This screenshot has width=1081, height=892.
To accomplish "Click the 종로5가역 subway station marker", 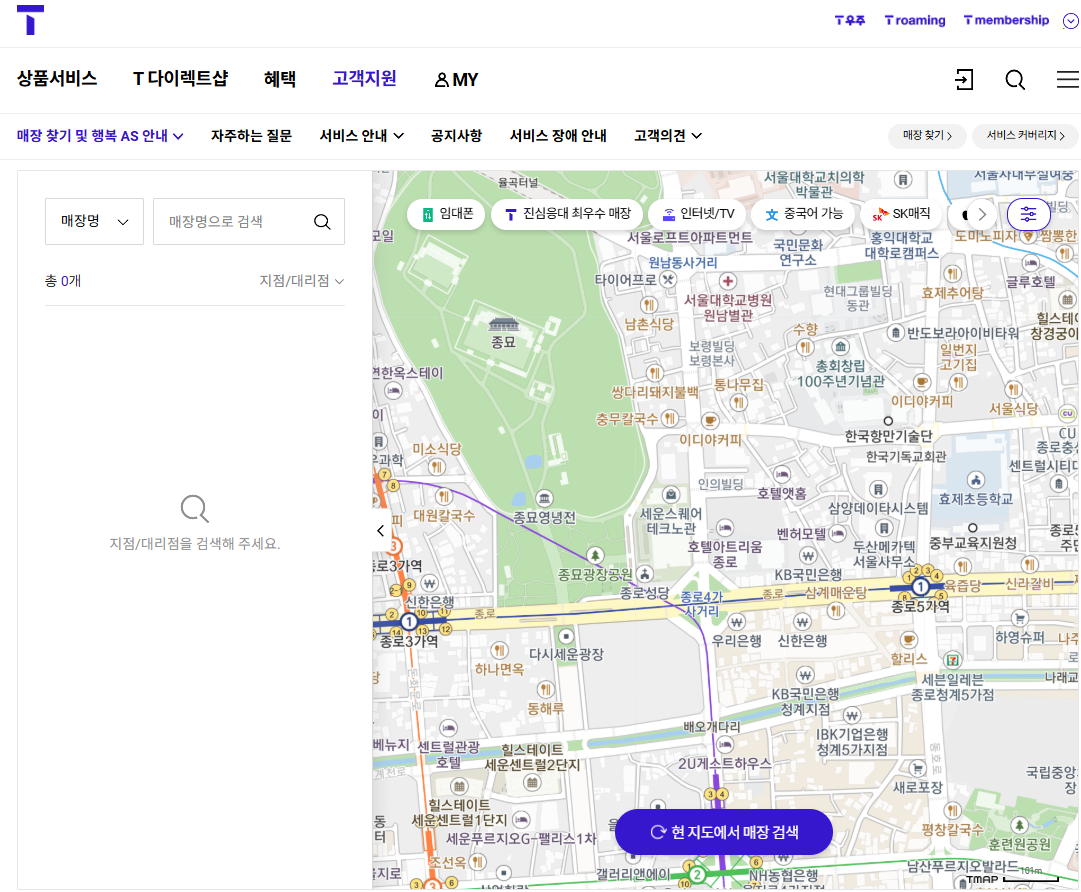I will click(x=920, y=587).
